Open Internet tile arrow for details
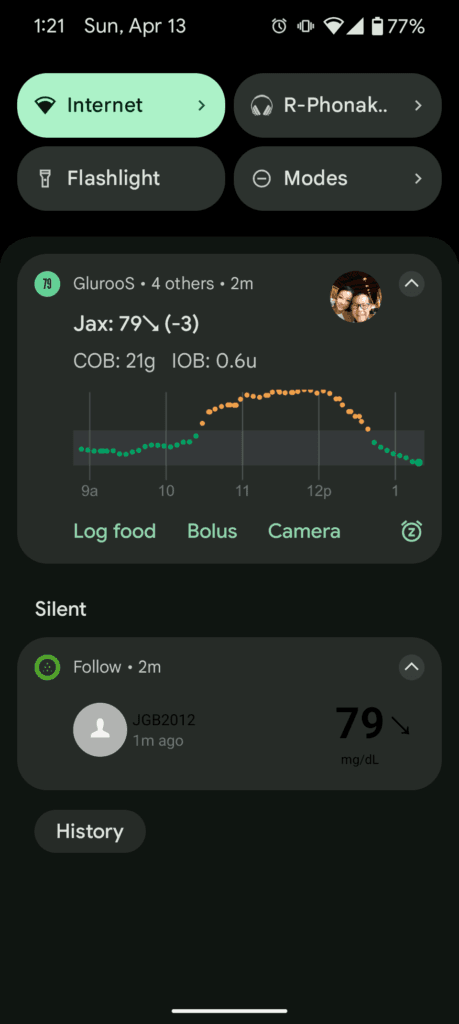The image size is (459, 1024). [x=202, y=105]
